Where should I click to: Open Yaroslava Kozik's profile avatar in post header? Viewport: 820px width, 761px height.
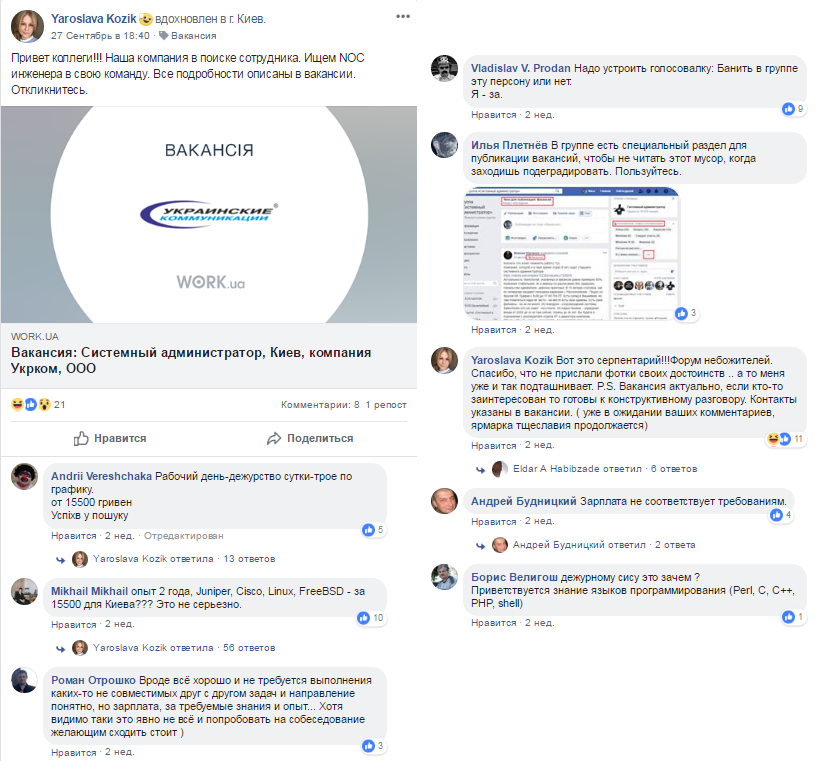(x=27, y=26)
